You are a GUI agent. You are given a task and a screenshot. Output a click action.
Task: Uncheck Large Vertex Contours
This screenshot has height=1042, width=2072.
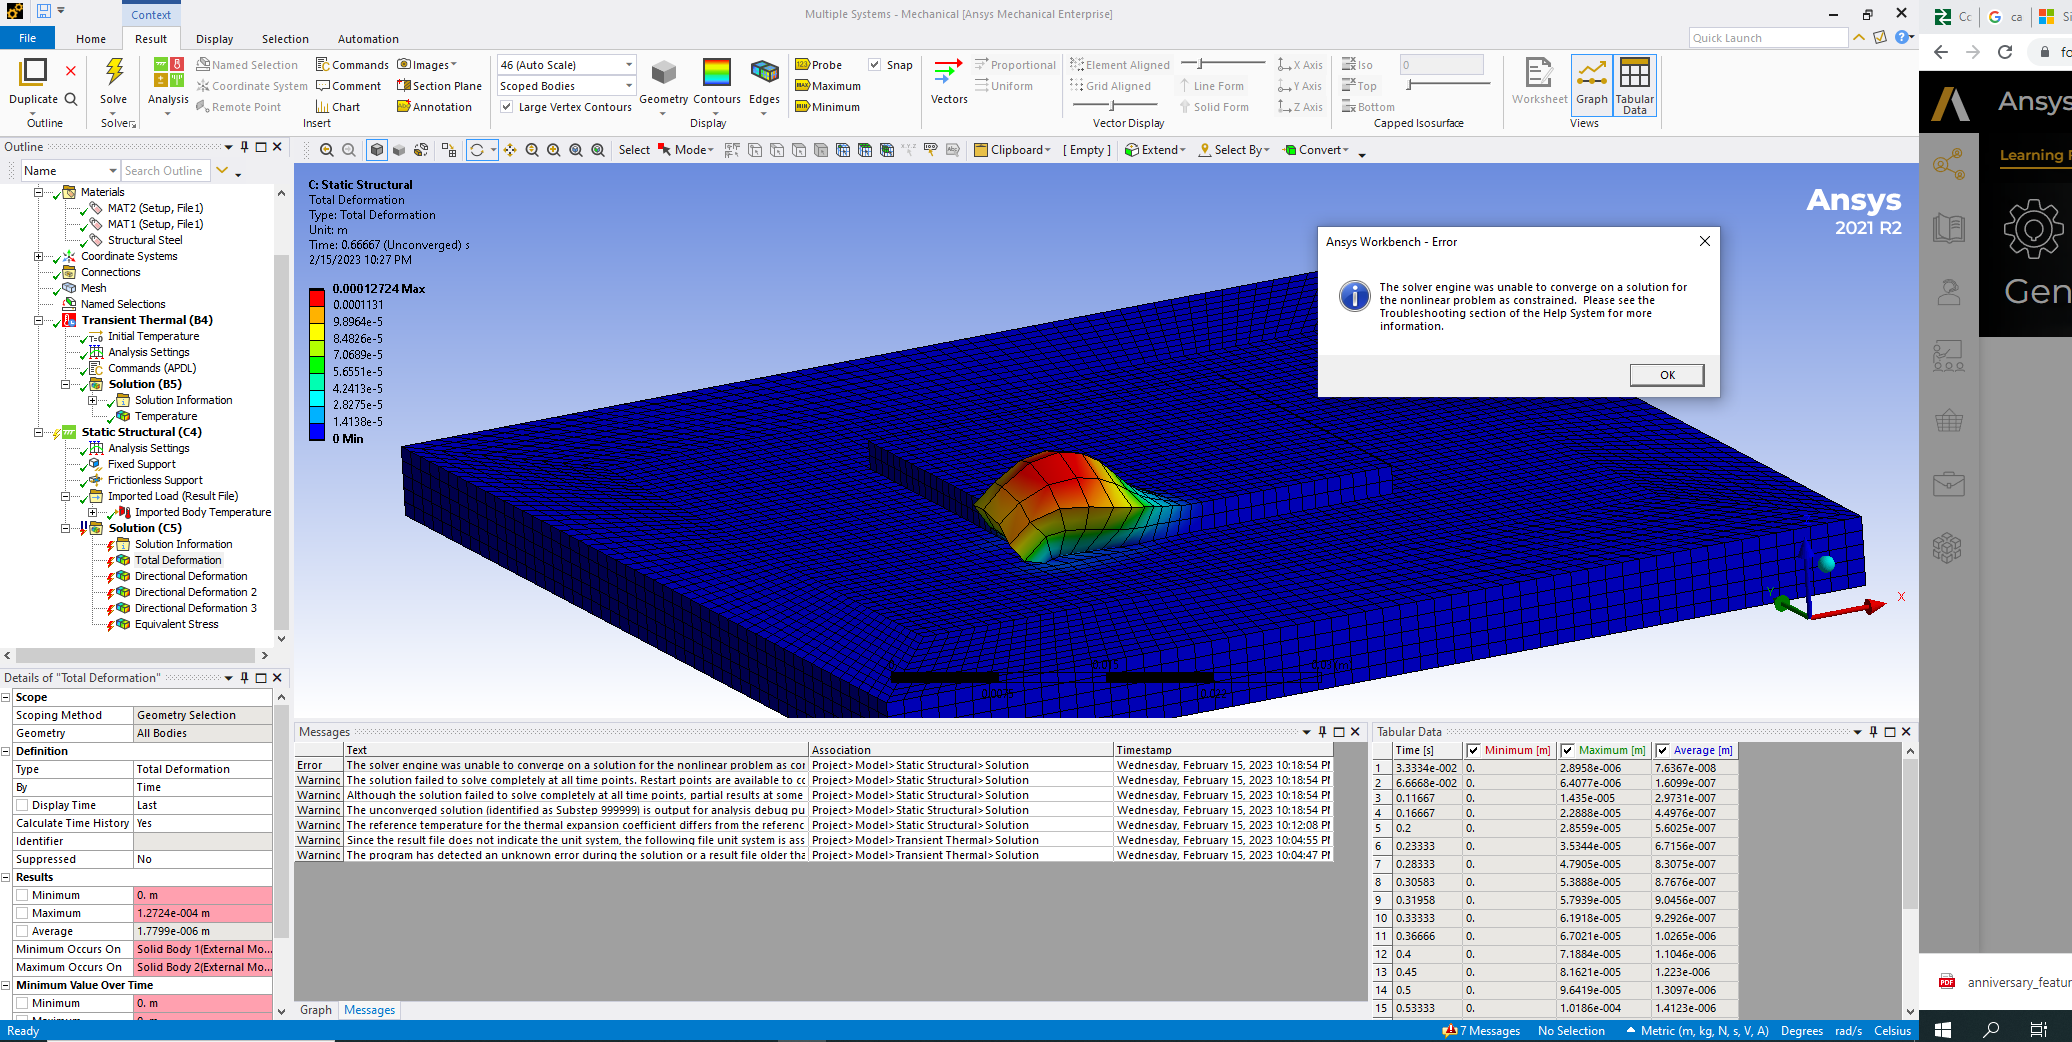click(506, 107)
